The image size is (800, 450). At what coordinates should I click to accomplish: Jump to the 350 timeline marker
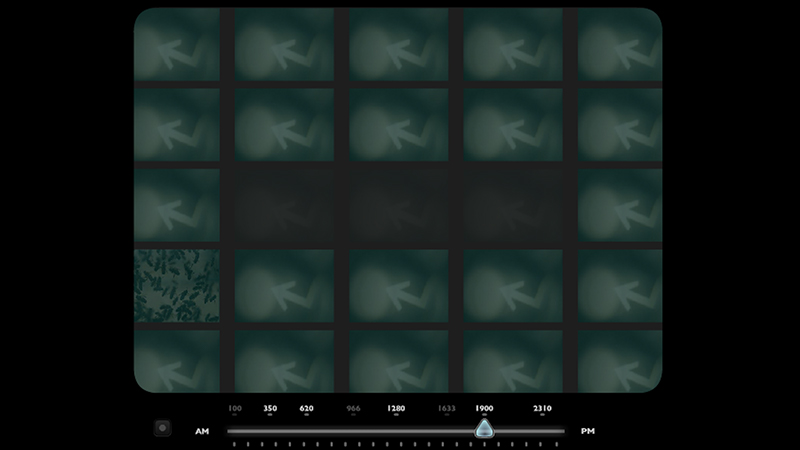(x=270, y=409)
